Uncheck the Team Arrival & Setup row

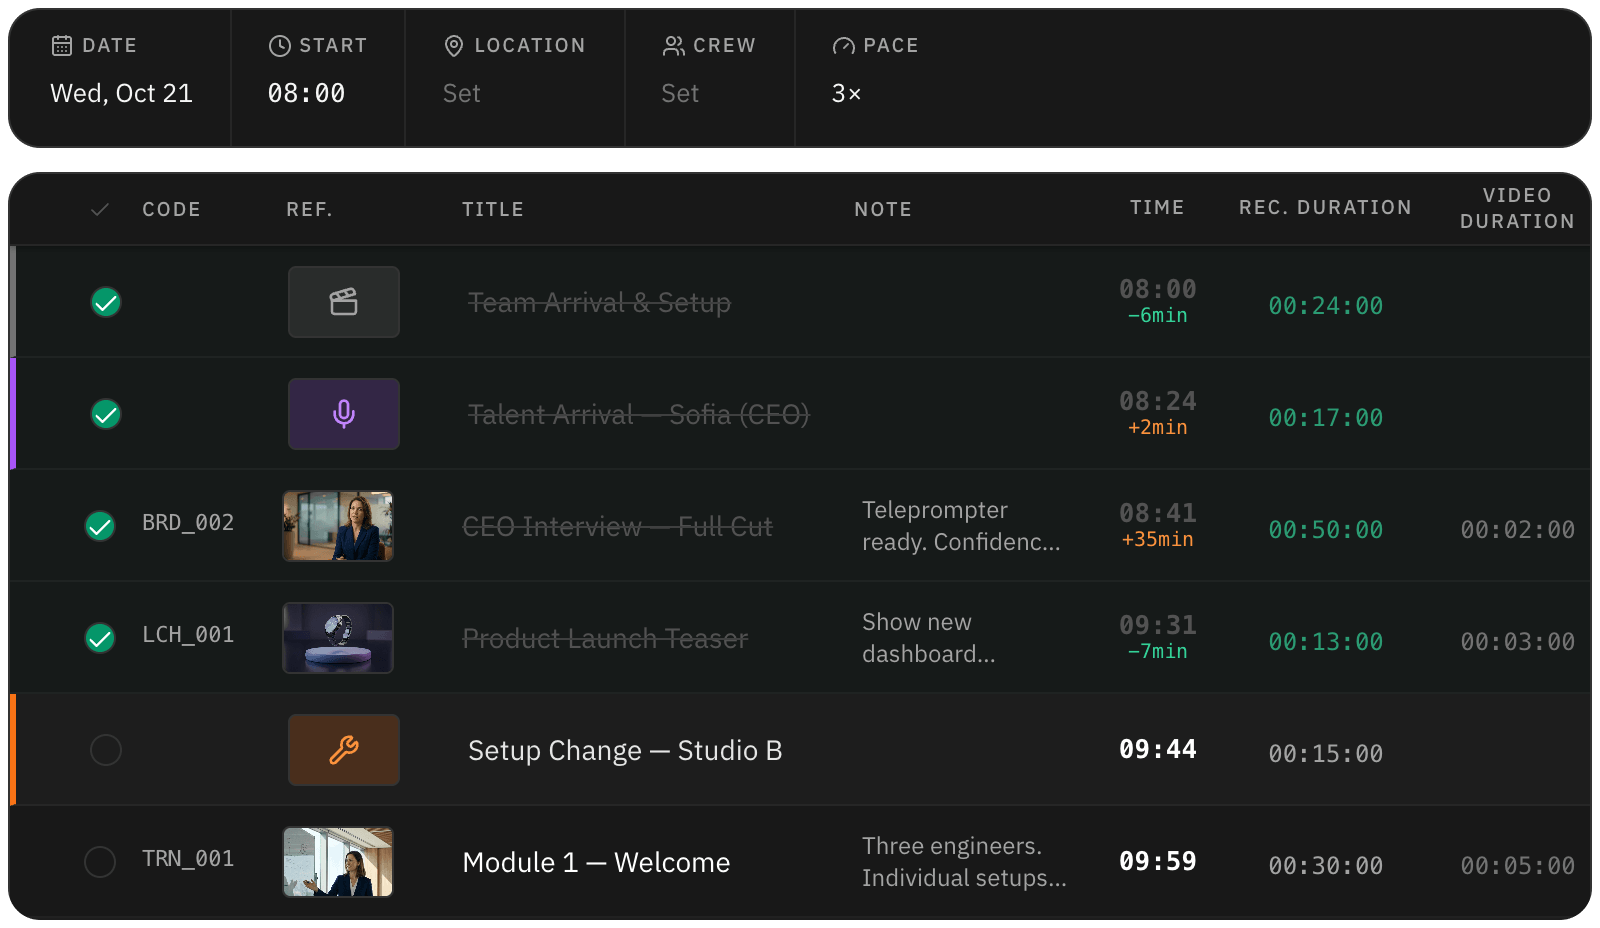pos(106,302)
